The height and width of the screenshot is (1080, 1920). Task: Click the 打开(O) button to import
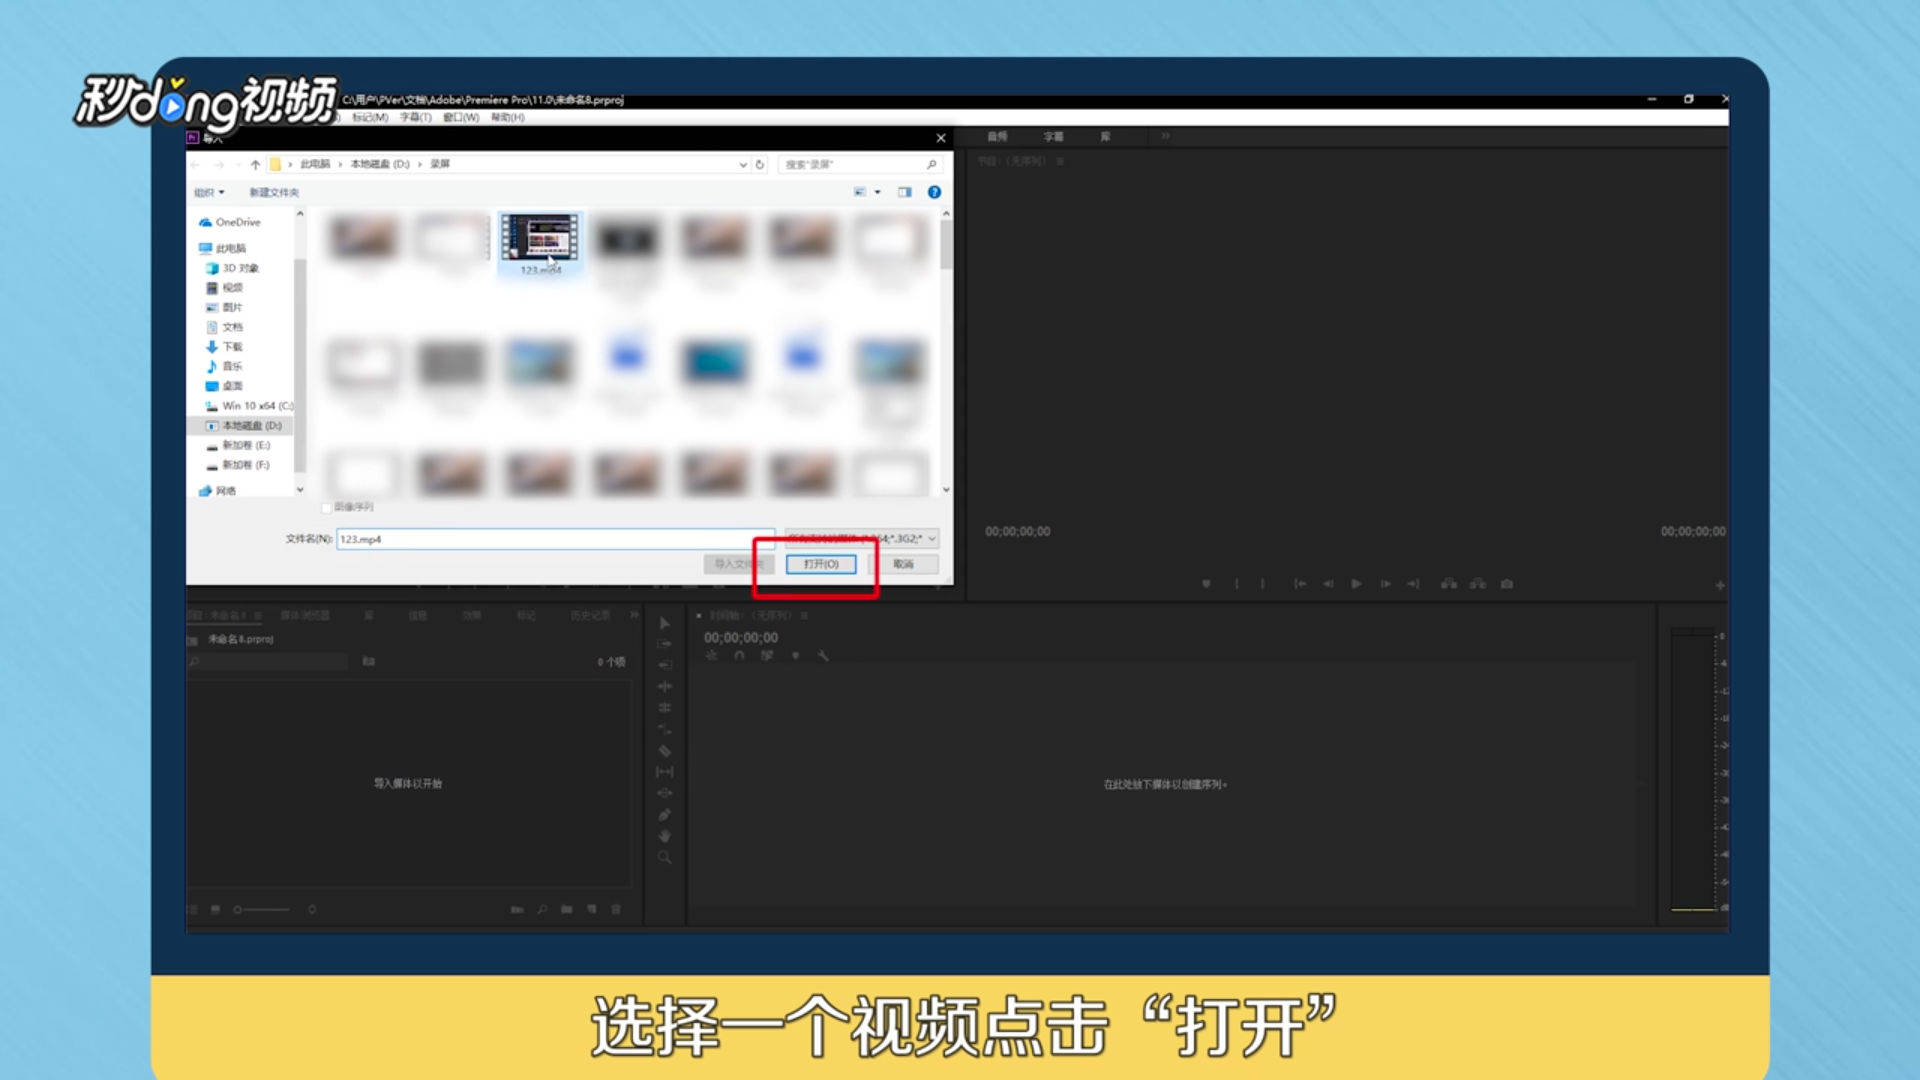[x=820, y=564]
